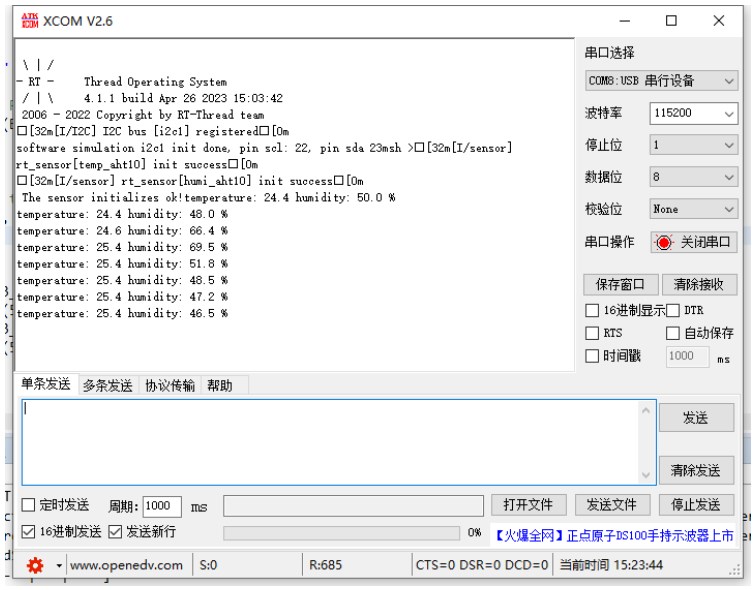This screenshot has height=590, width=753.
Task: Click the 保存窗口 button
Action: click(x=620, y=285)
